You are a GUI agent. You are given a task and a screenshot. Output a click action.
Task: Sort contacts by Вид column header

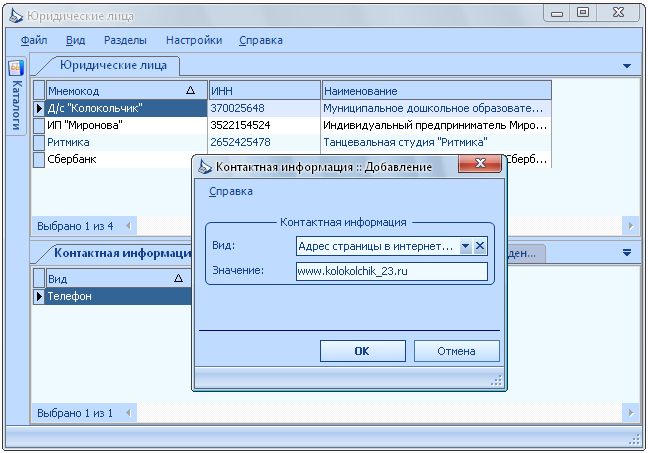click(x=119, y=279)
